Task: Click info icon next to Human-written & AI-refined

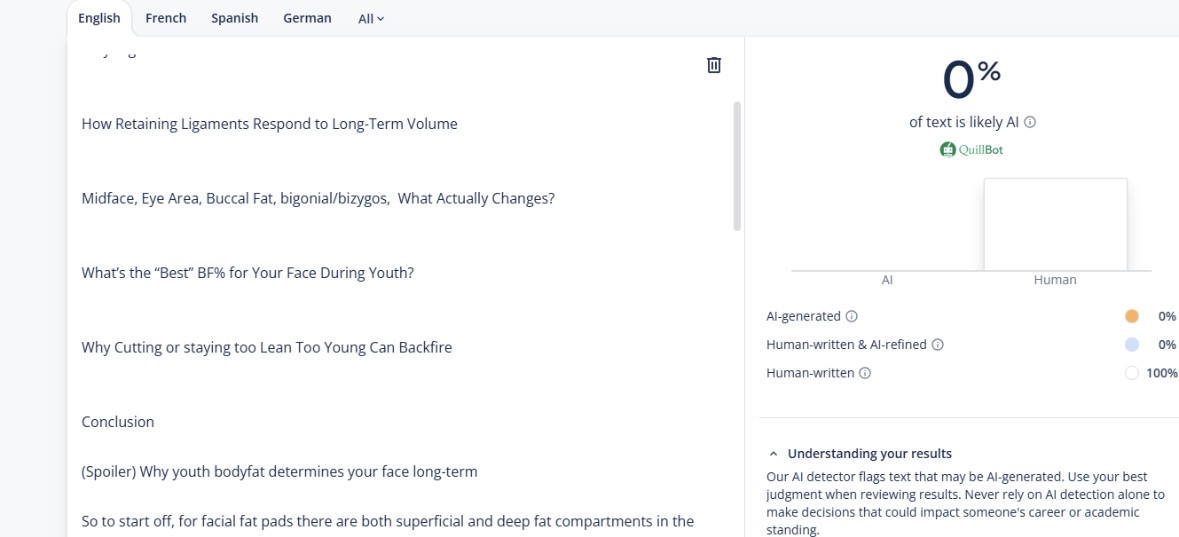Action: (937, 345)
